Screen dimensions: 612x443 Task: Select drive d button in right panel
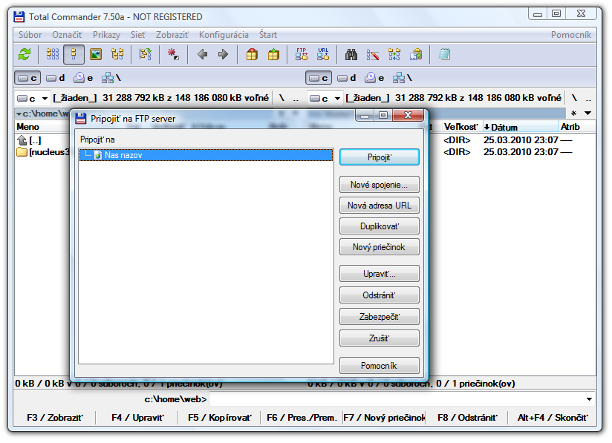coord(346,78)
